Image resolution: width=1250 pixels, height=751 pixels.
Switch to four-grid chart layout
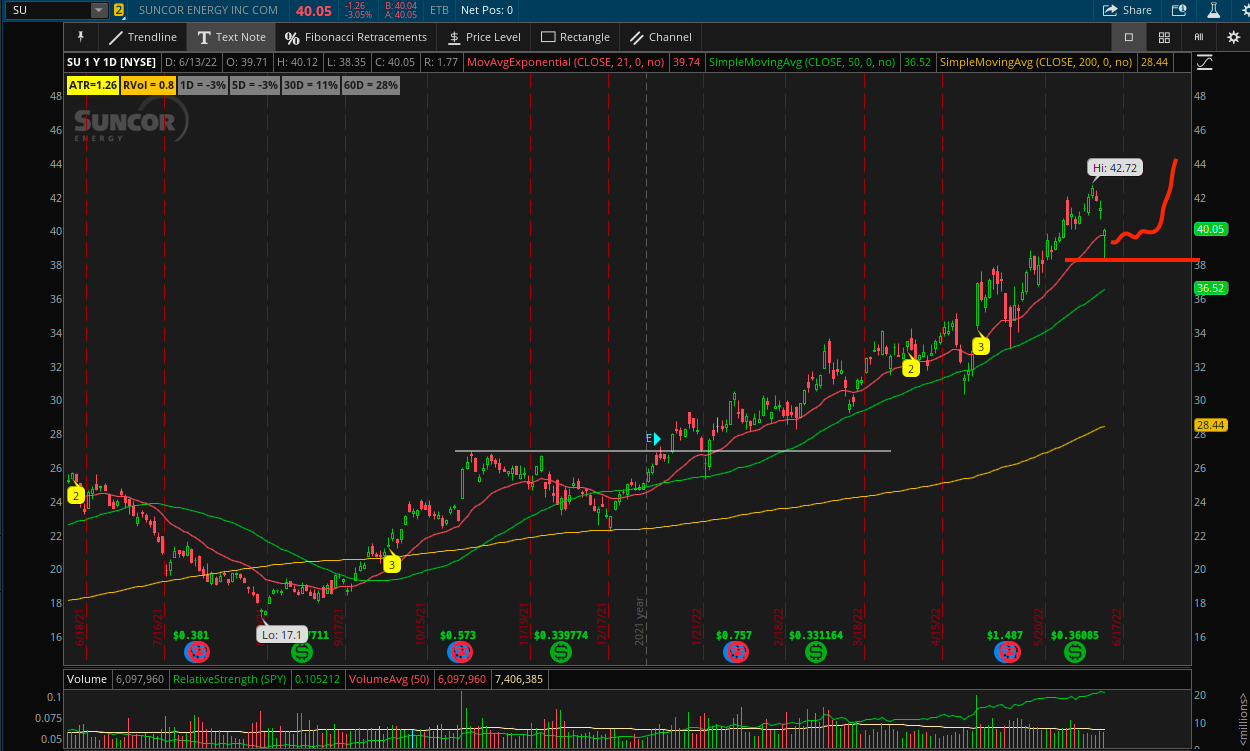pos(1164,37)
